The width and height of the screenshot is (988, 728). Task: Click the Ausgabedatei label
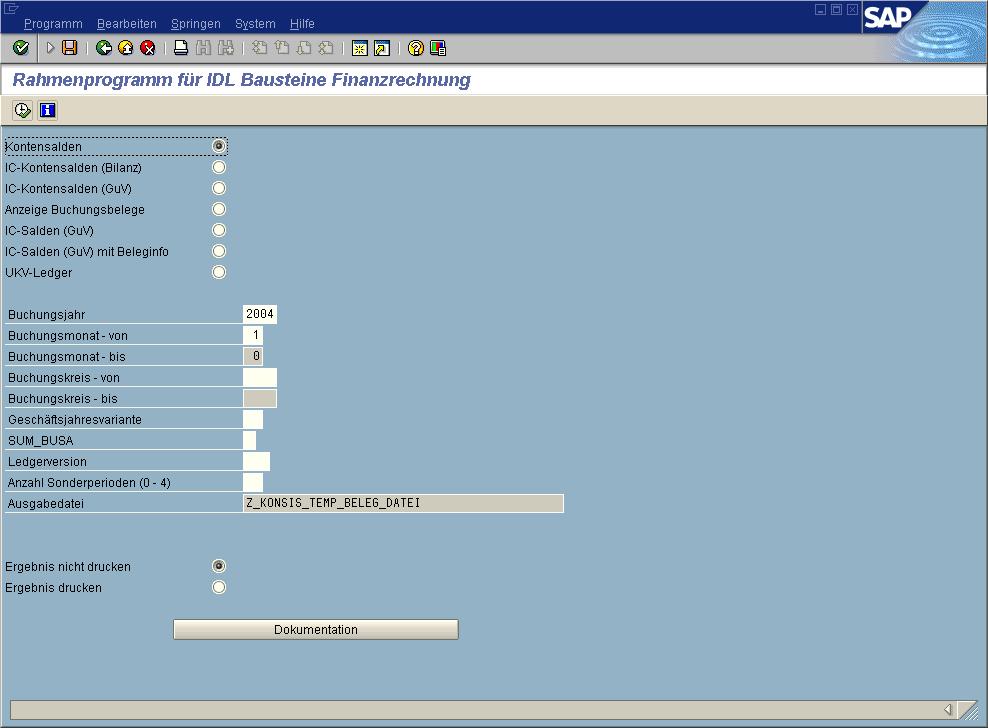45,504
